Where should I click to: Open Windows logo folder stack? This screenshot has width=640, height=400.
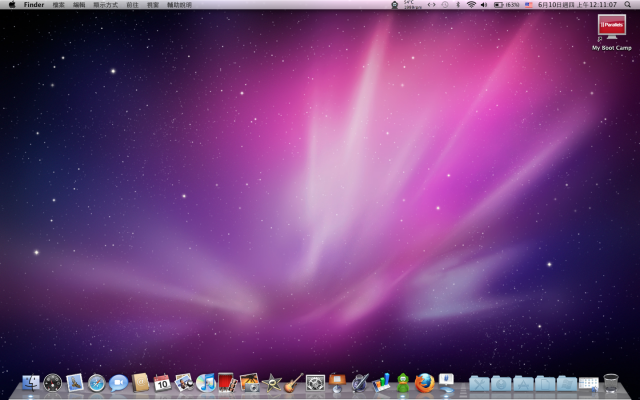click(x=567, y=384)
